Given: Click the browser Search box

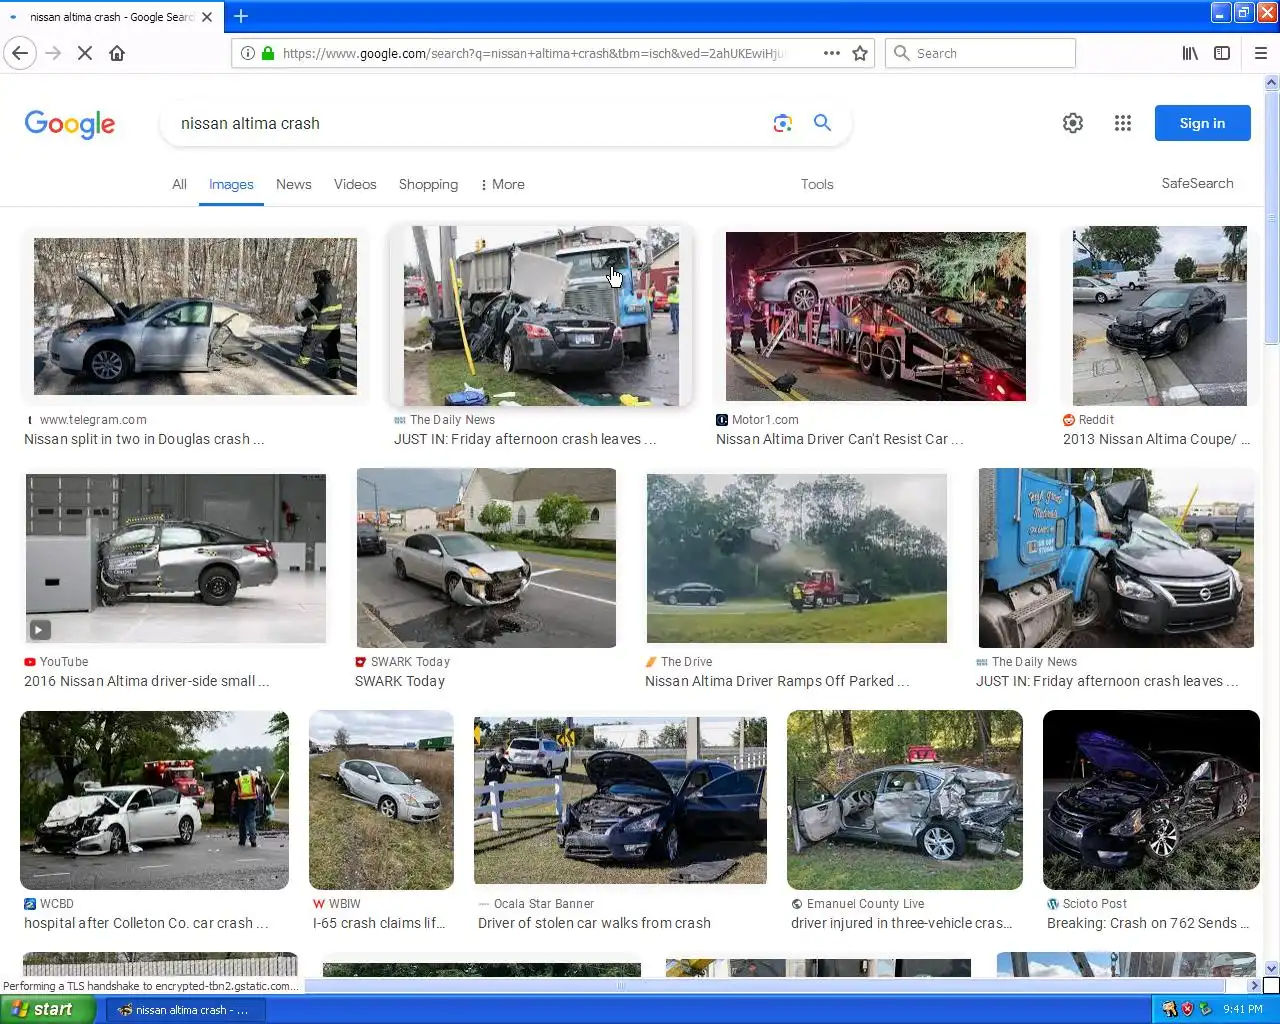Looking at the screenshot, I should point(980,53).
